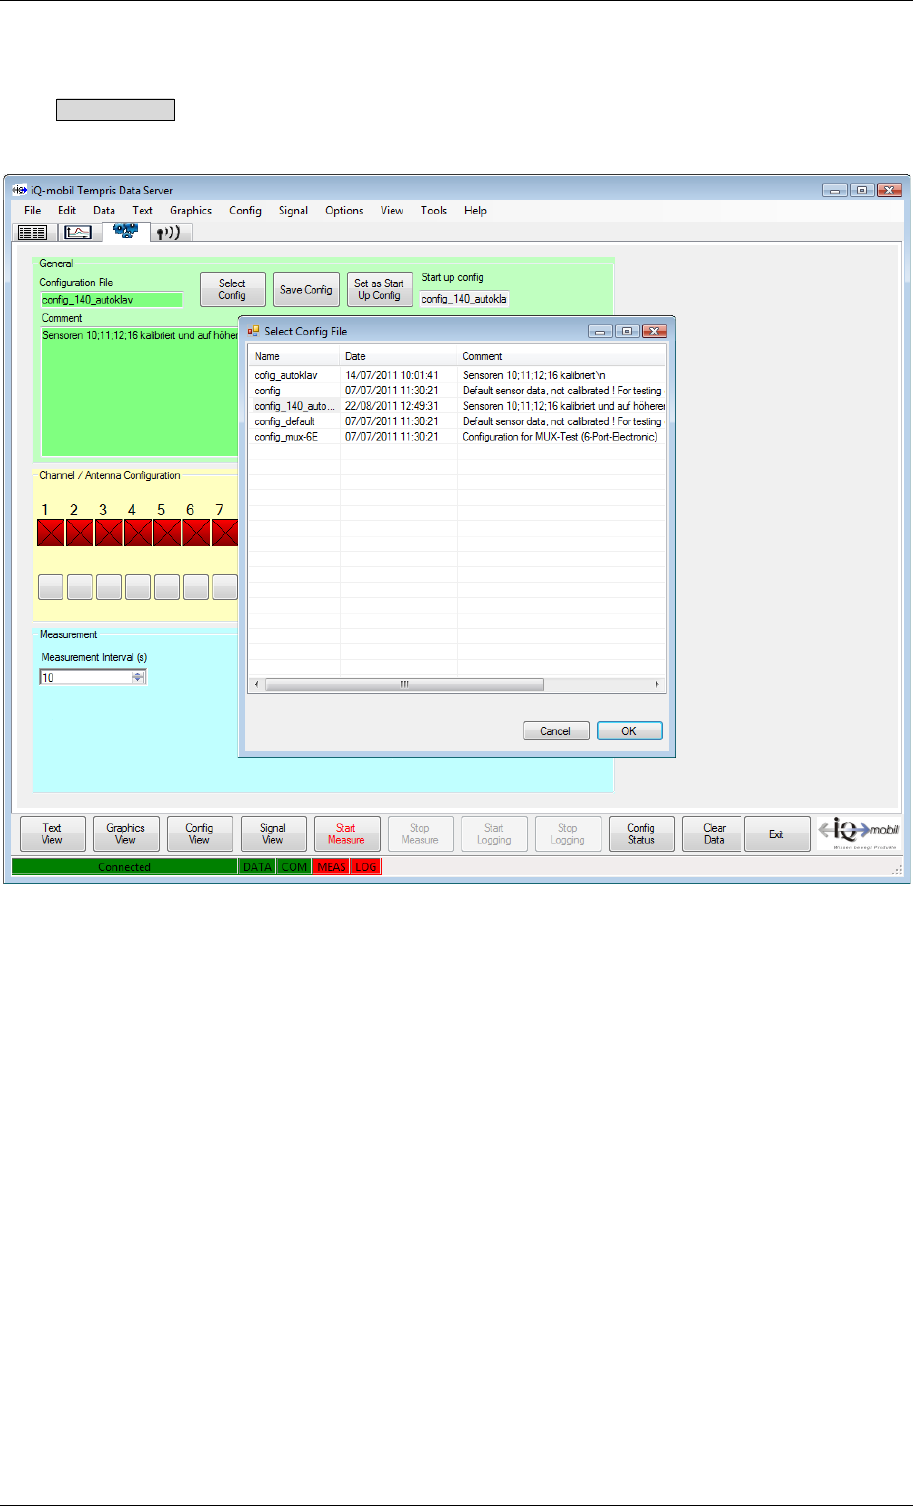Open the Edit menu
The height and width of the screenshot is (1506, 913).
click(66, 210)
